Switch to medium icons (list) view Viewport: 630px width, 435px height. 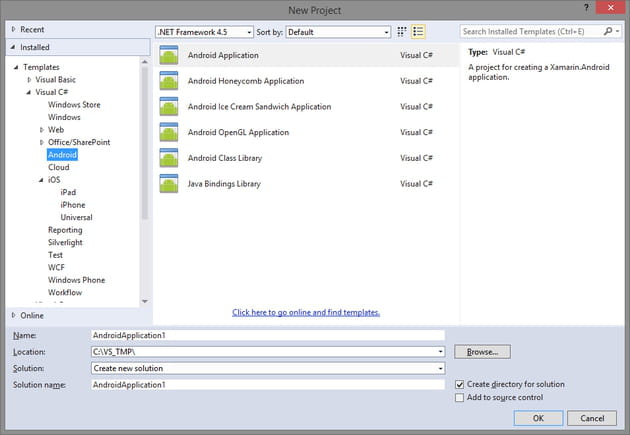[418, 32]
